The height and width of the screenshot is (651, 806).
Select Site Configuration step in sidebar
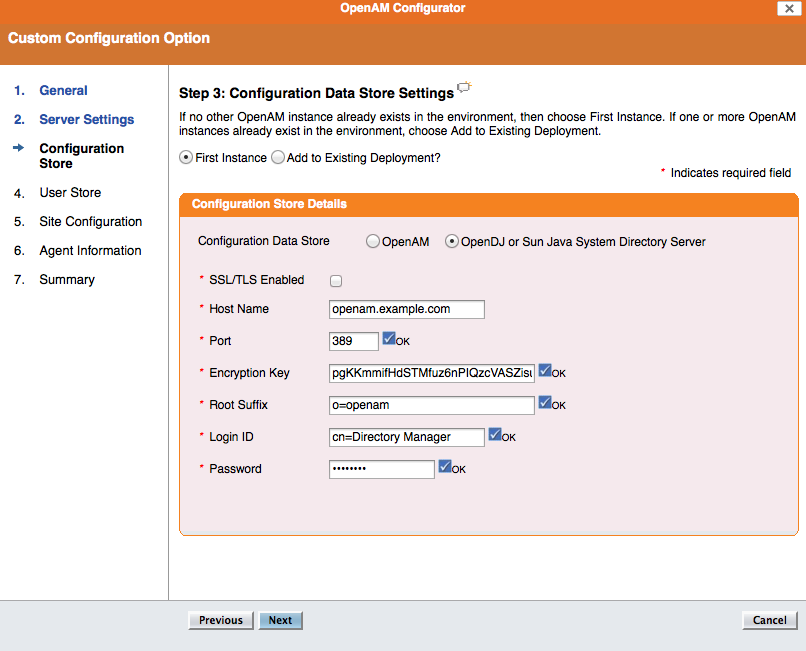[x=90, y=222]
